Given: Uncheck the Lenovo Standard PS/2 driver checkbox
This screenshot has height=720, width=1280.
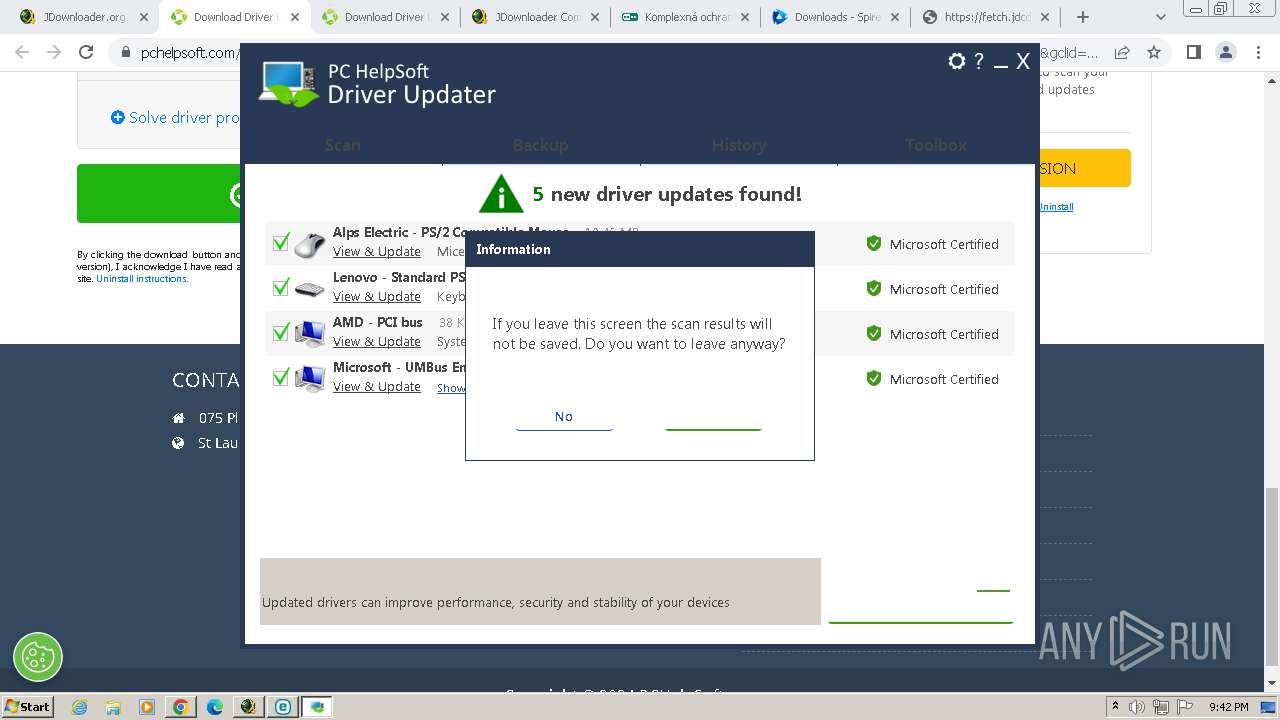Looking at the screenshot, I should point(281,287).
